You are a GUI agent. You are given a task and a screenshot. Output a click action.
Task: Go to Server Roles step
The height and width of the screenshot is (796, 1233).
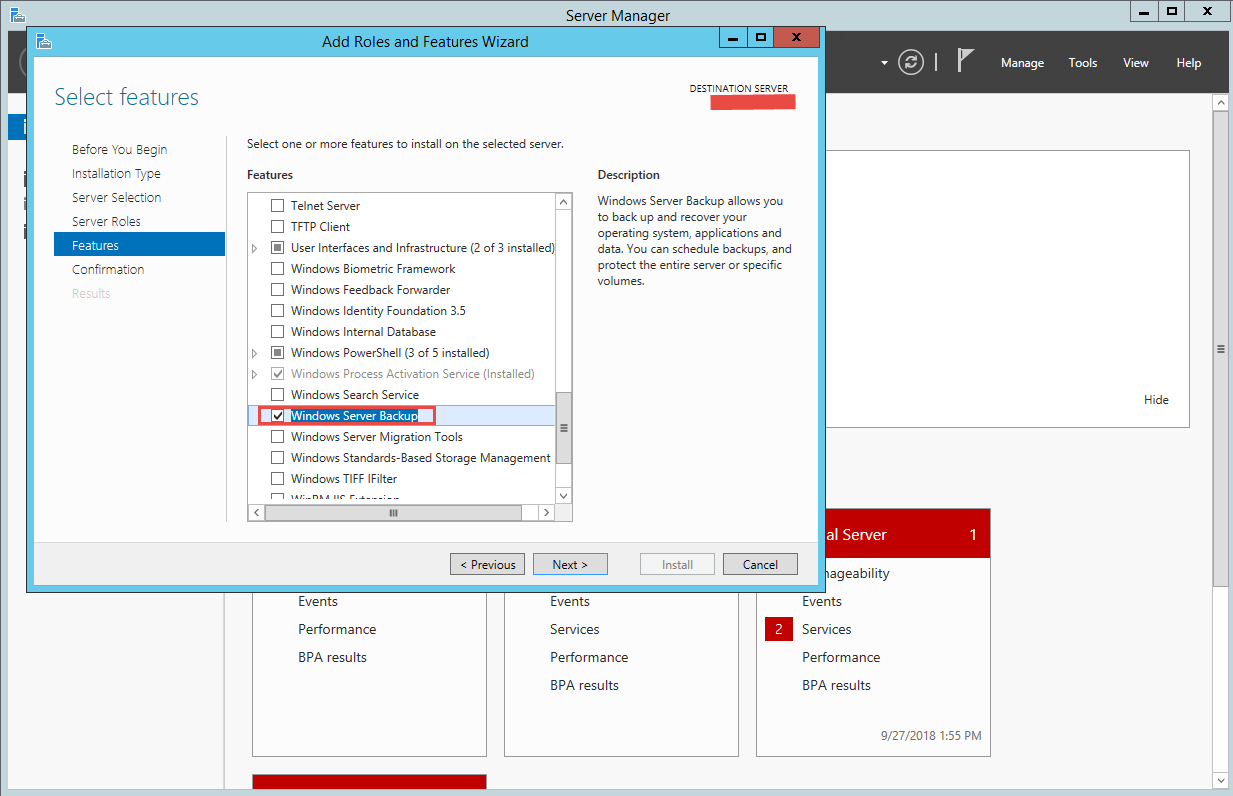tap(106, 222)
